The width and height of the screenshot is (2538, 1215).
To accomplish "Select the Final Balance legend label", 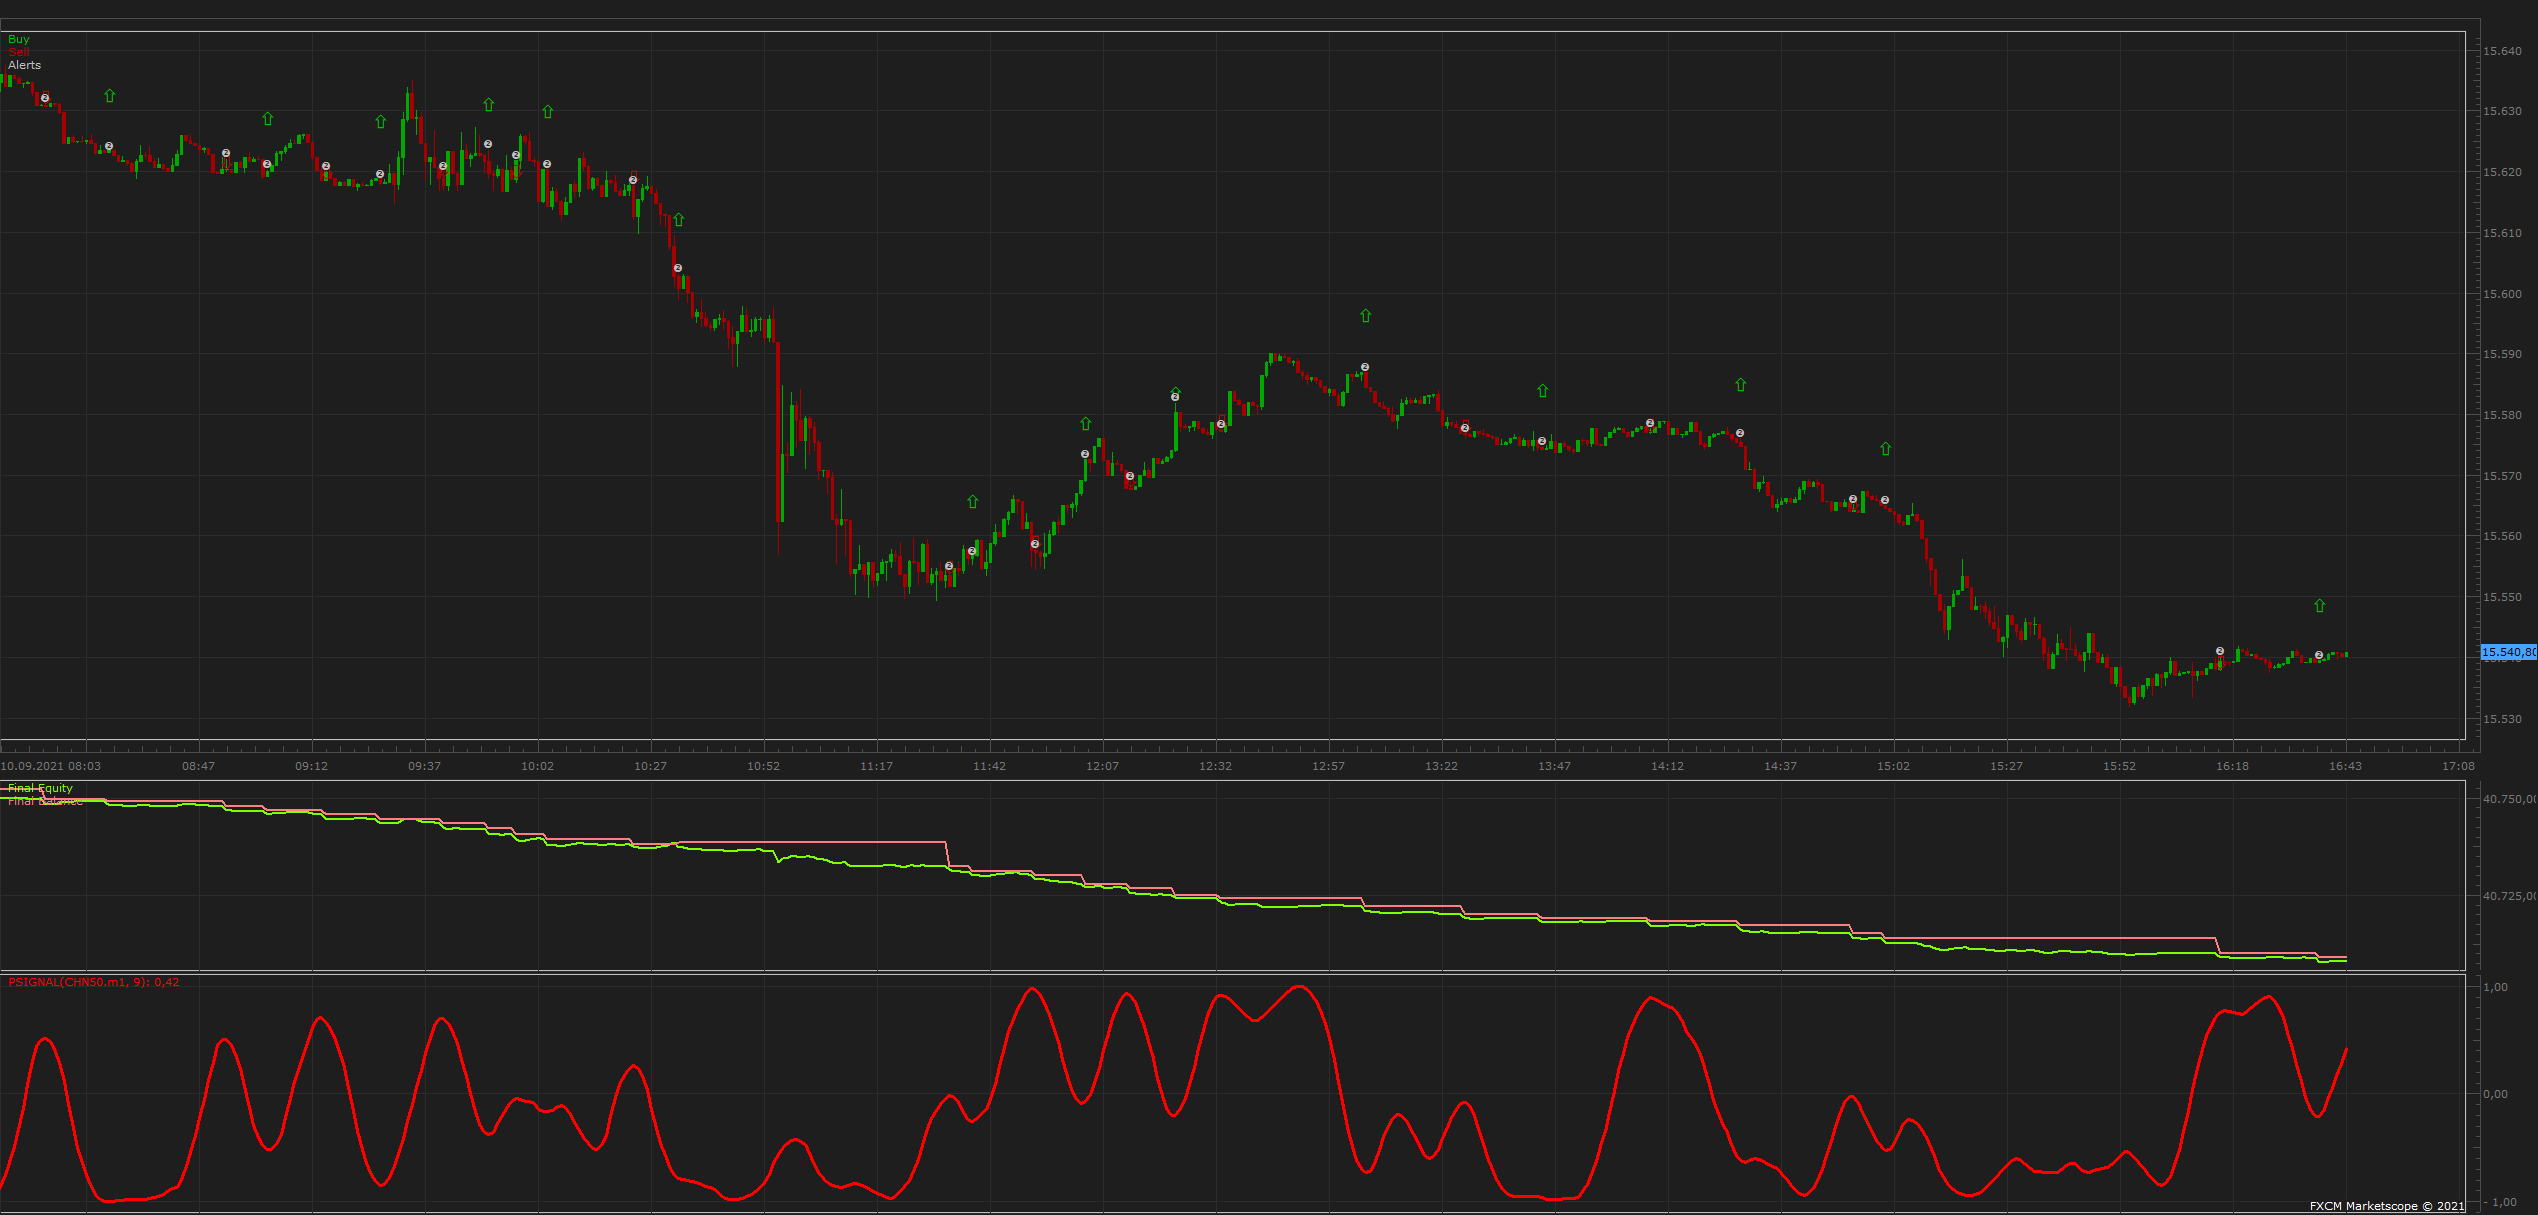I will [x=45, y=801].
